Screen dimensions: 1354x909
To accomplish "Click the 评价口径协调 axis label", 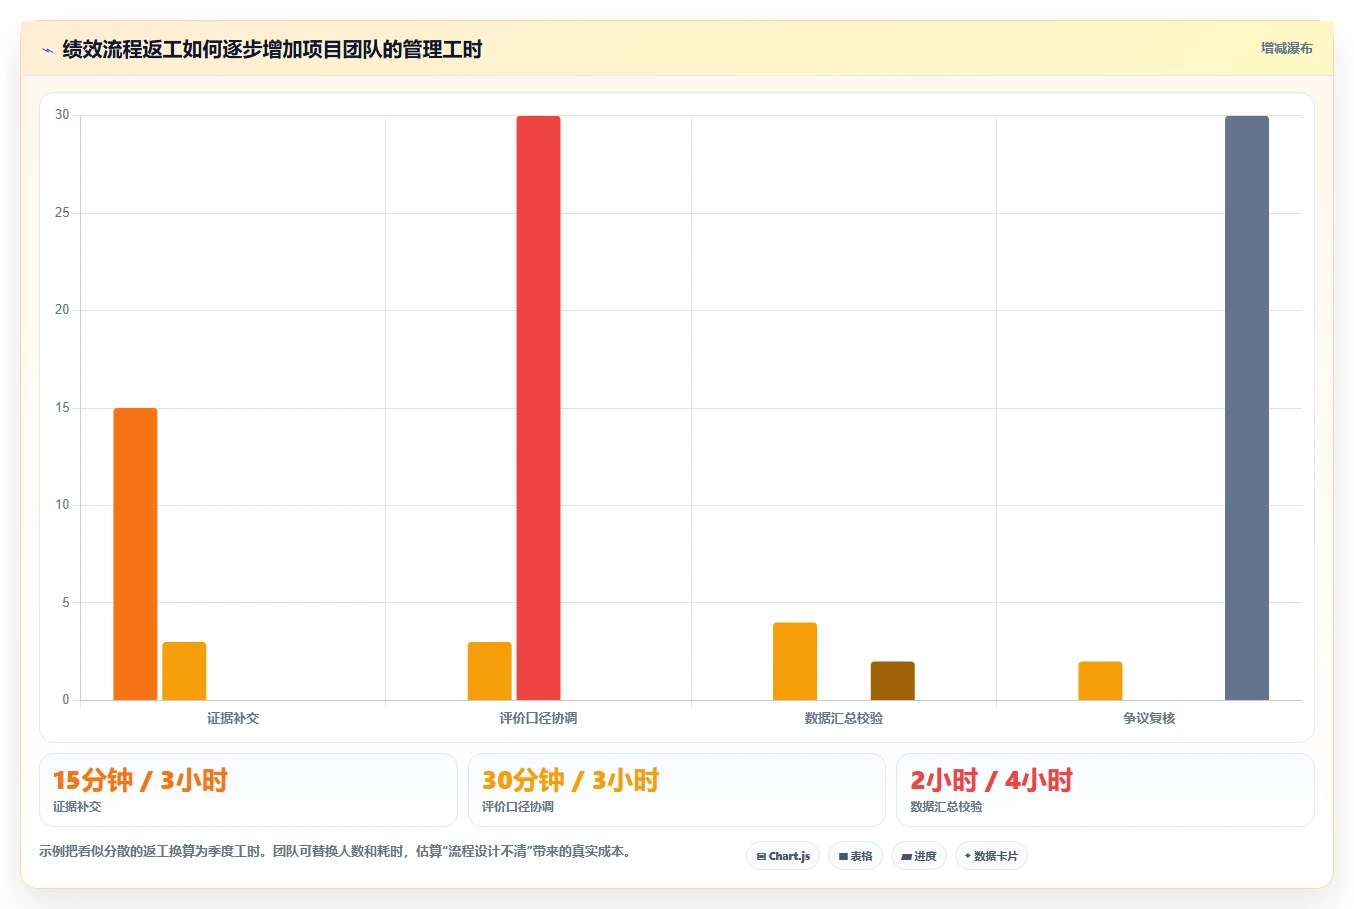I will click(538, 718).
